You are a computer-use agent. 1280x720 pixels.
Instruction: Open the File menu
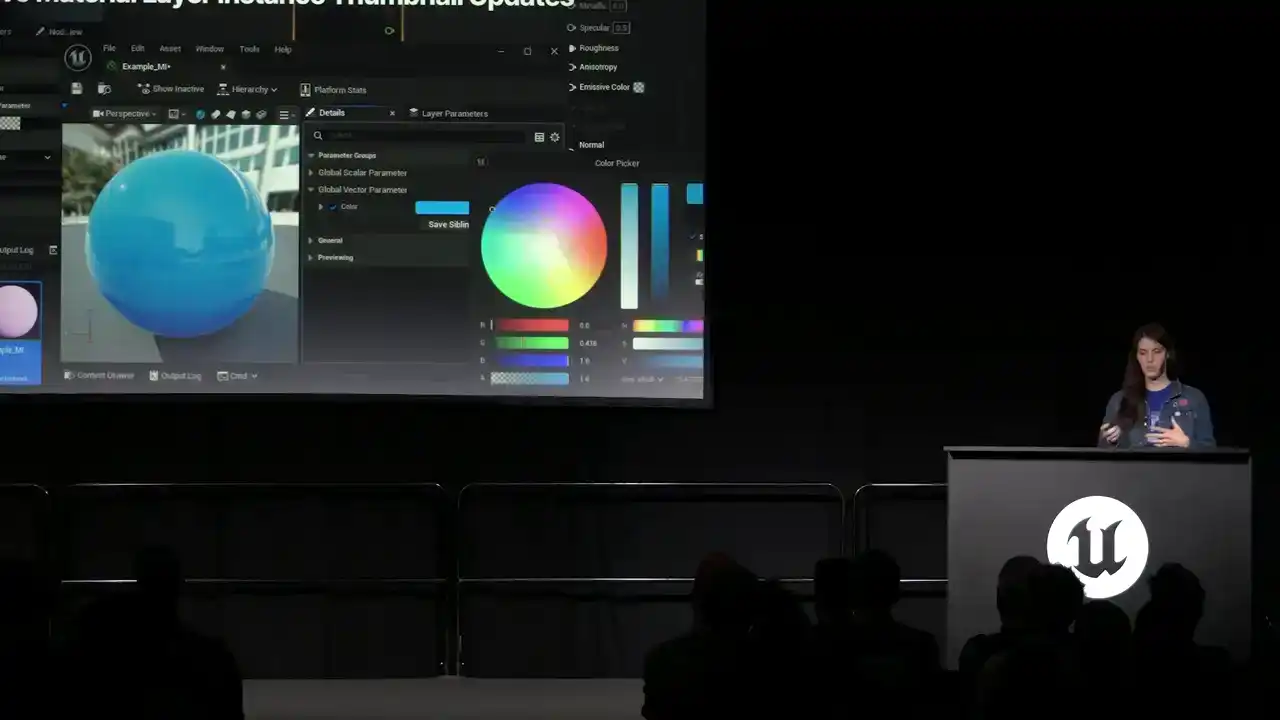coord(109,49)
